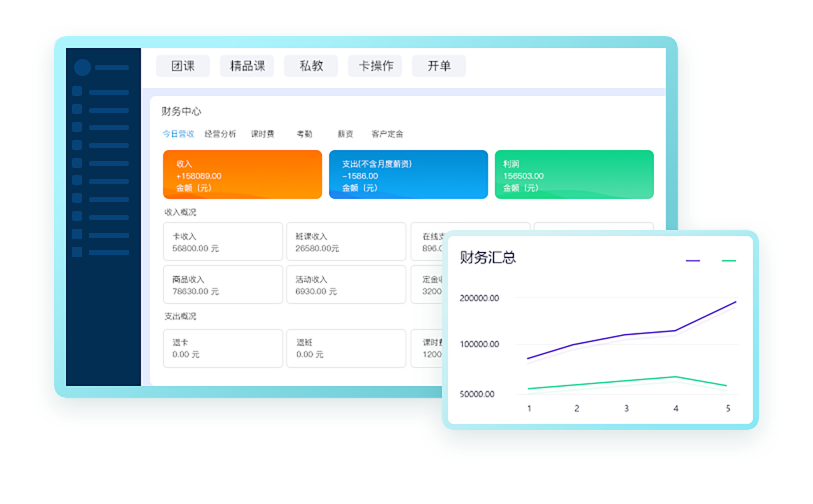This screenshot has height=504, width=813.
Task: Click the blue 支出(不含月度薪资) card
Action: 409,175
